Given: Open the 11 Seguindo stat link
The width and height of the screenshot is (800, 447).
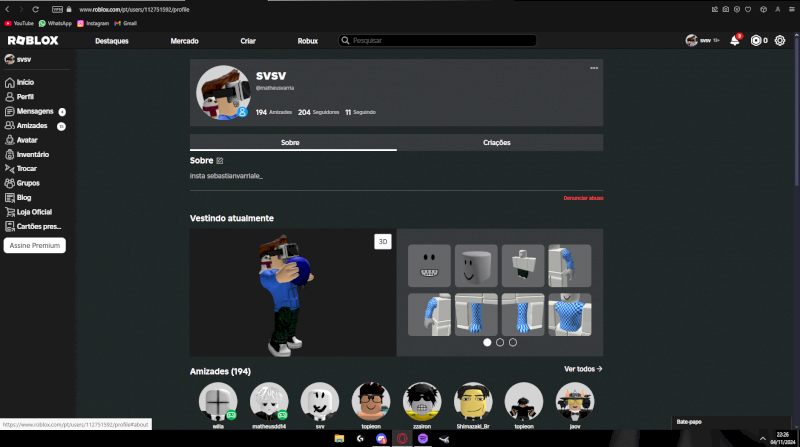Looking at the screenshot, I should pos(360,112).
